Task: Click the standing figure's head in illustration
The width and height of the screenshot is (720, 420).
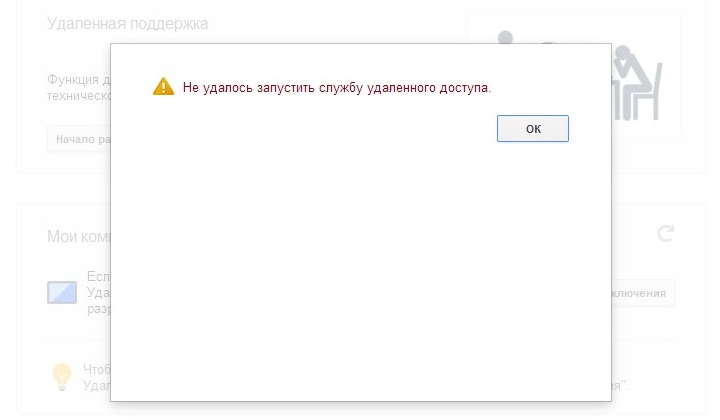Action: tap(505, 38)
